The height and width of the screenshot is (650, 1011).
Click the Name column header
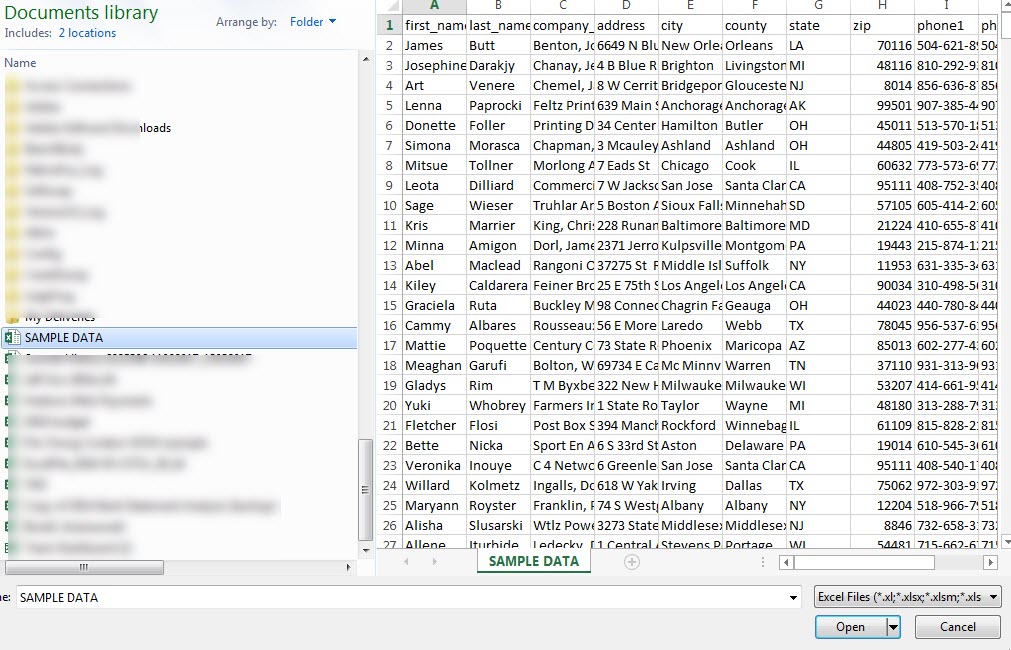pos(21,63)
